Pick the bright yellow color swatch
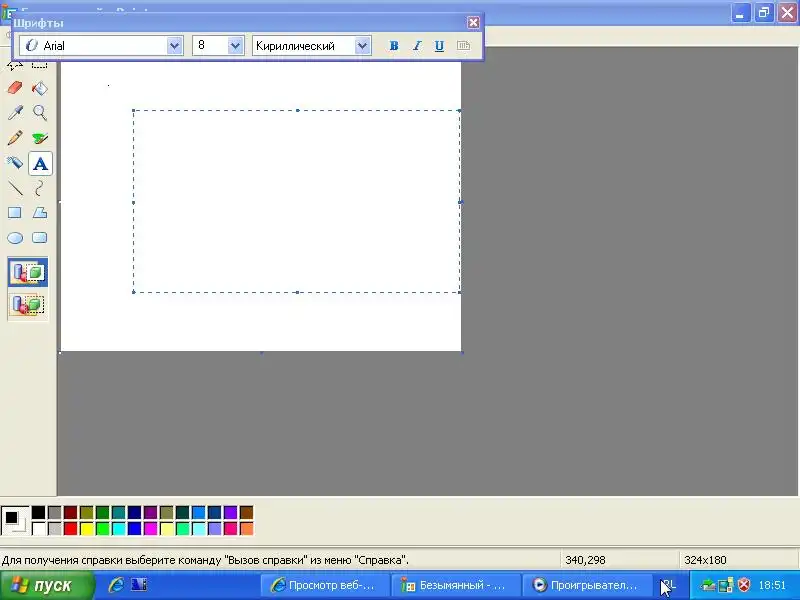 (87, 528)
